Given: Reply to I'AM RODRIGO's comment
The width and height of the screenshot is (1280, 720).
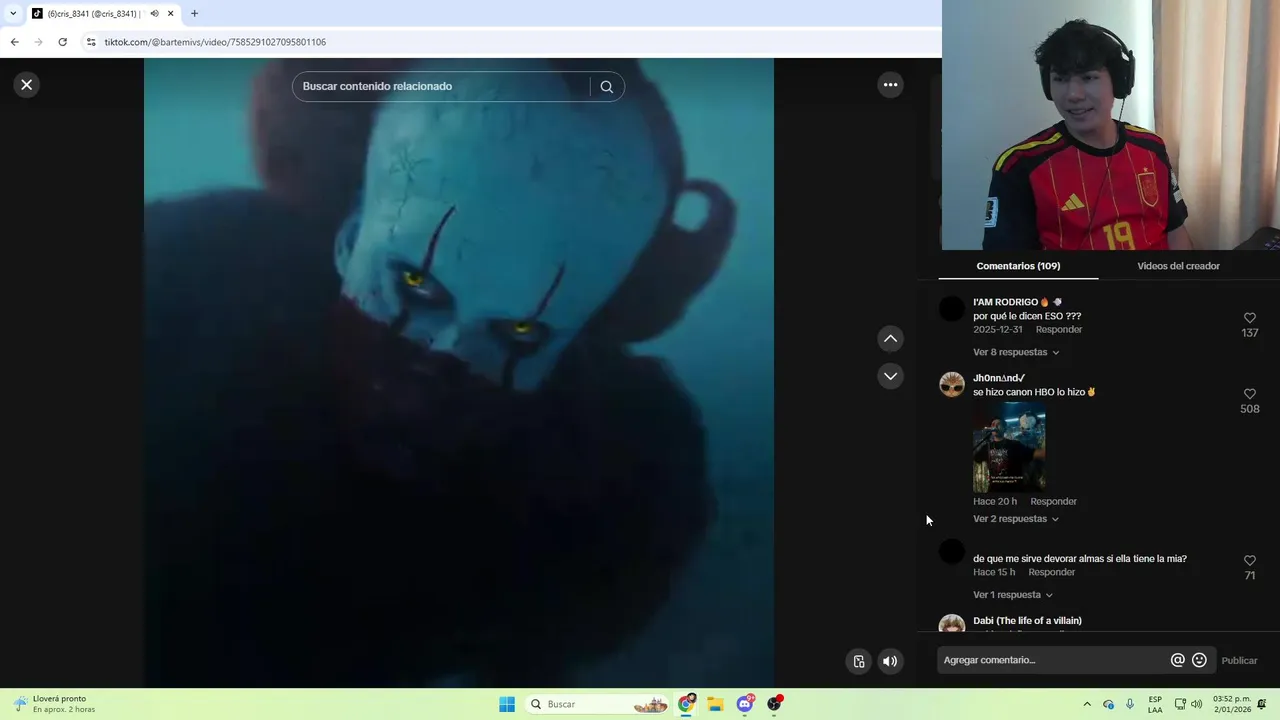Looking at the screenshot, I should (1059, 330).
